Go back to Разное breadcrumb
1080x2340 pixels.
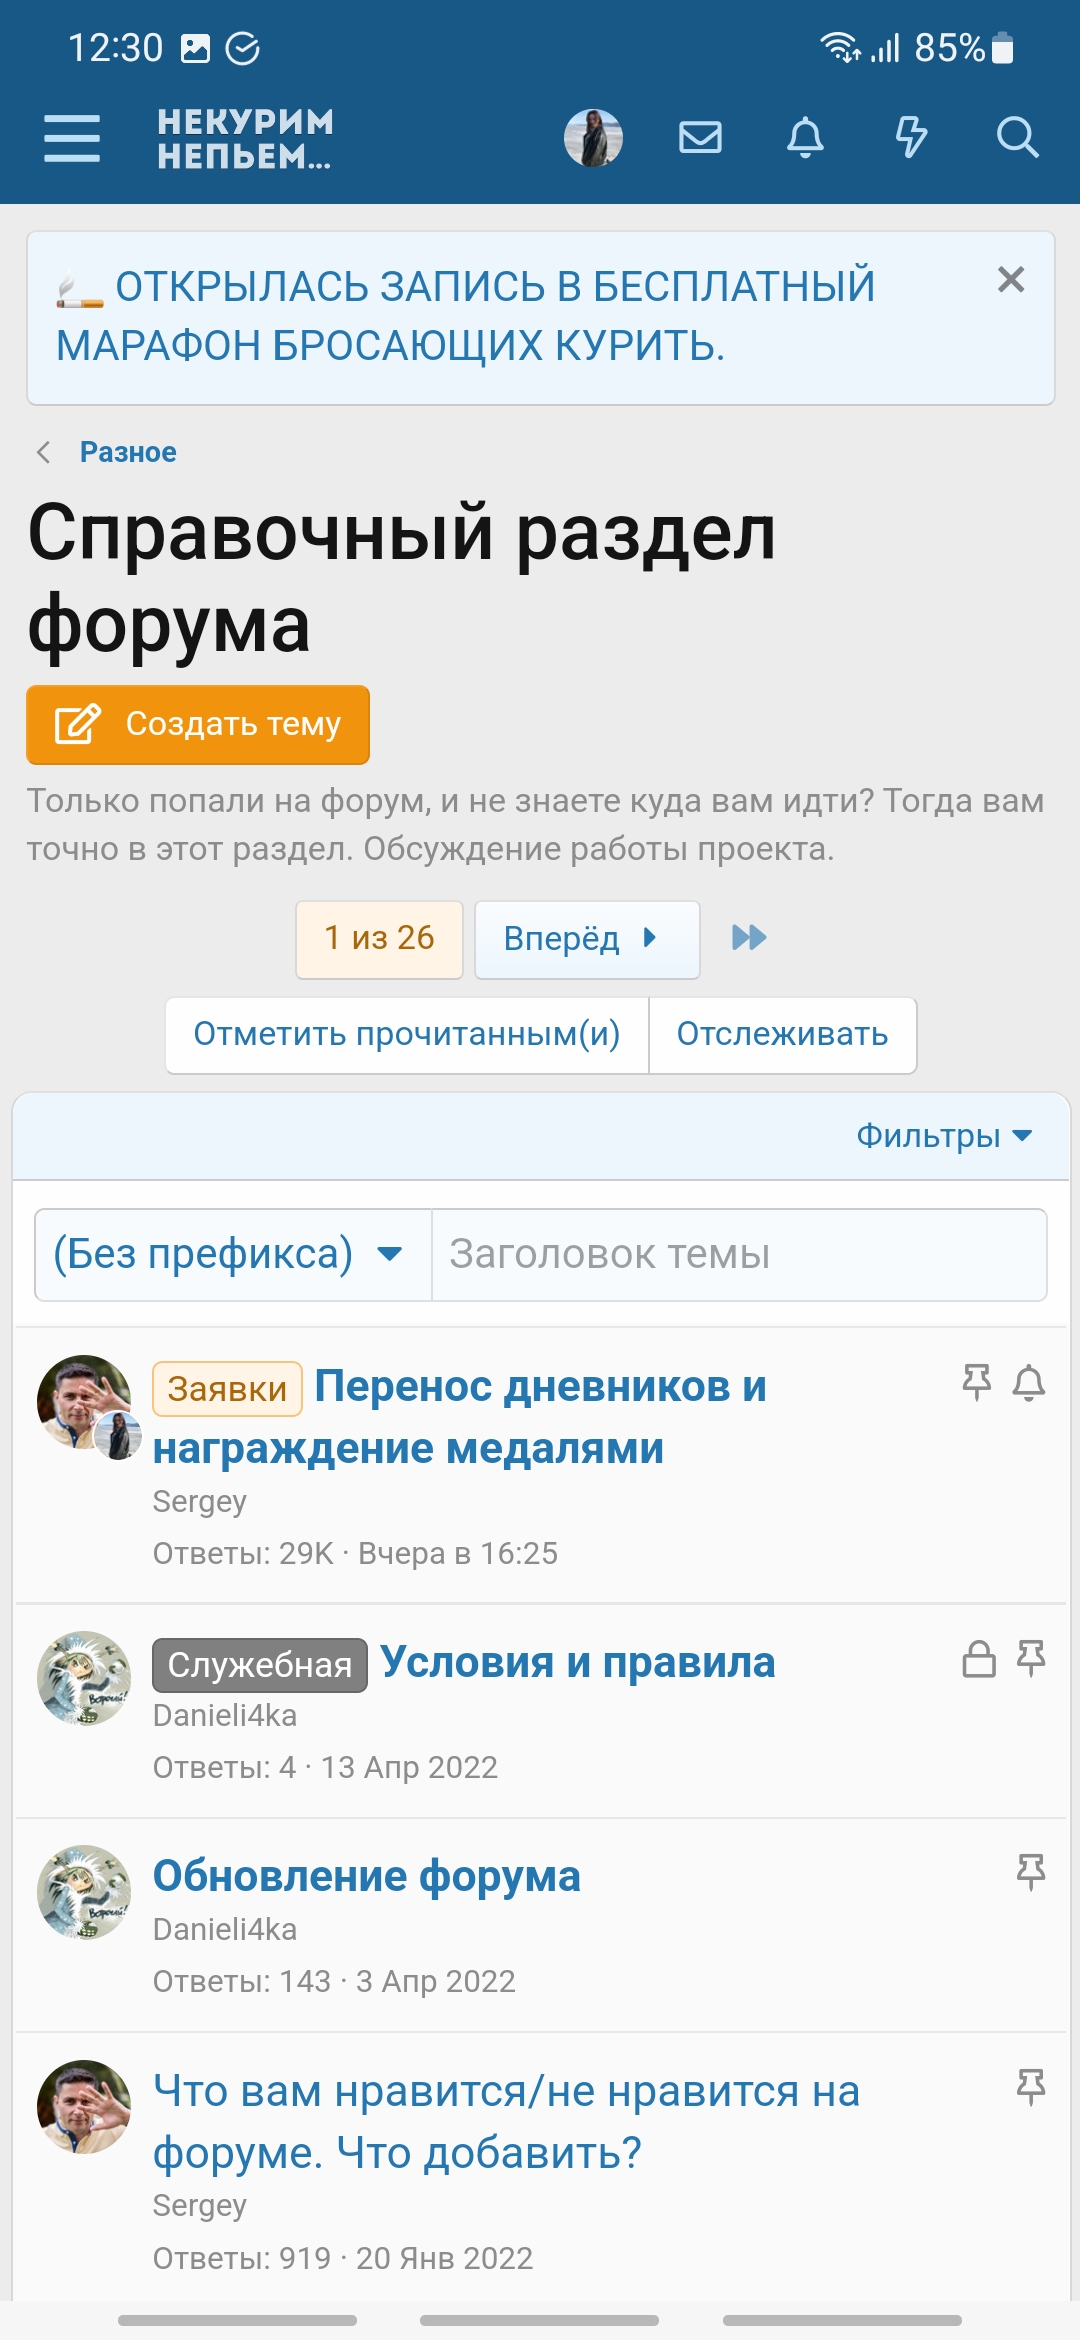coord(128,452)
